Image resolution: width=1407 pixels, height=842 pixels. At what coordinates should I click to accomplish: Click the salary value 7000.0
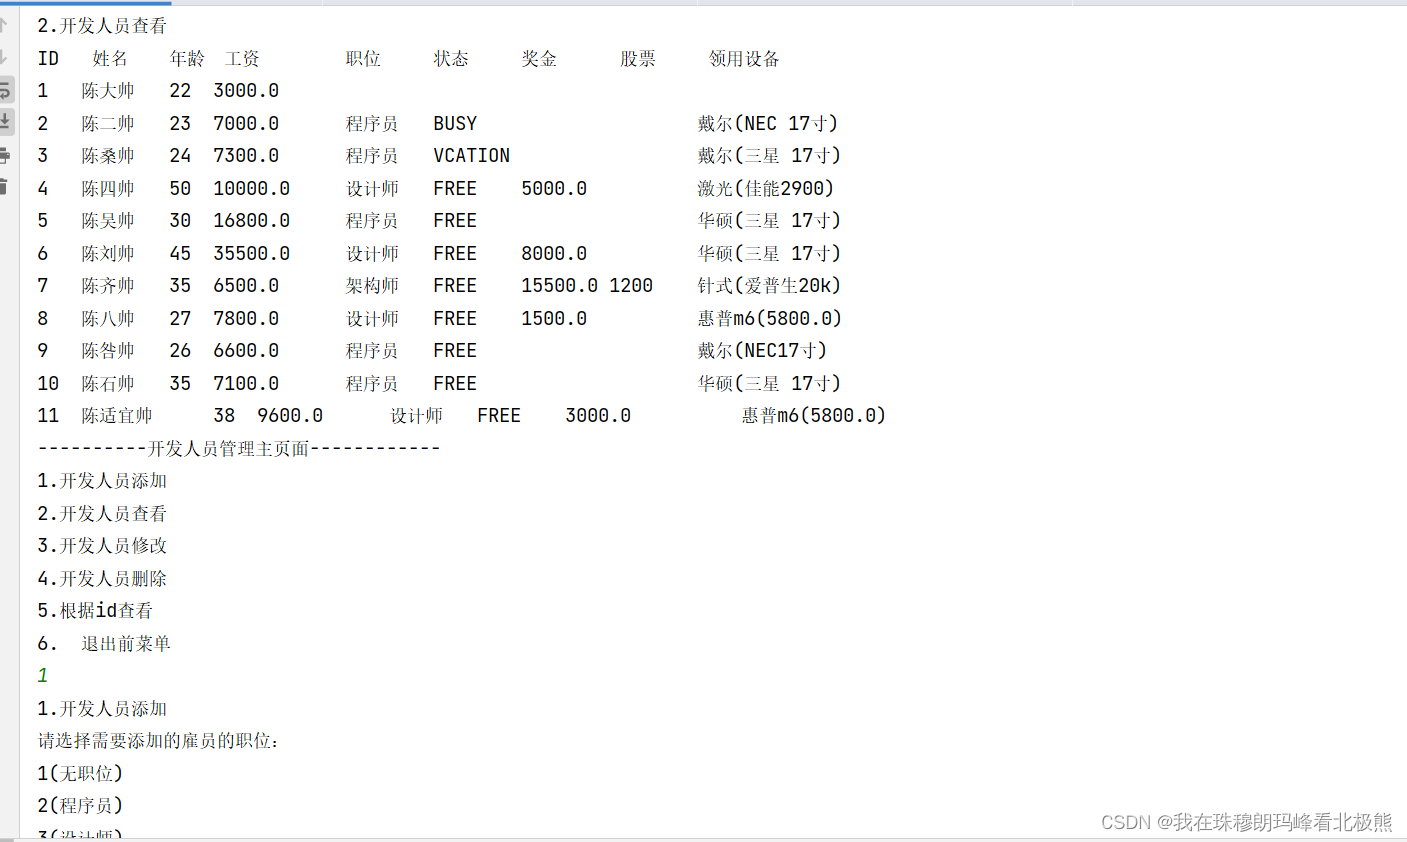point(246,123)
